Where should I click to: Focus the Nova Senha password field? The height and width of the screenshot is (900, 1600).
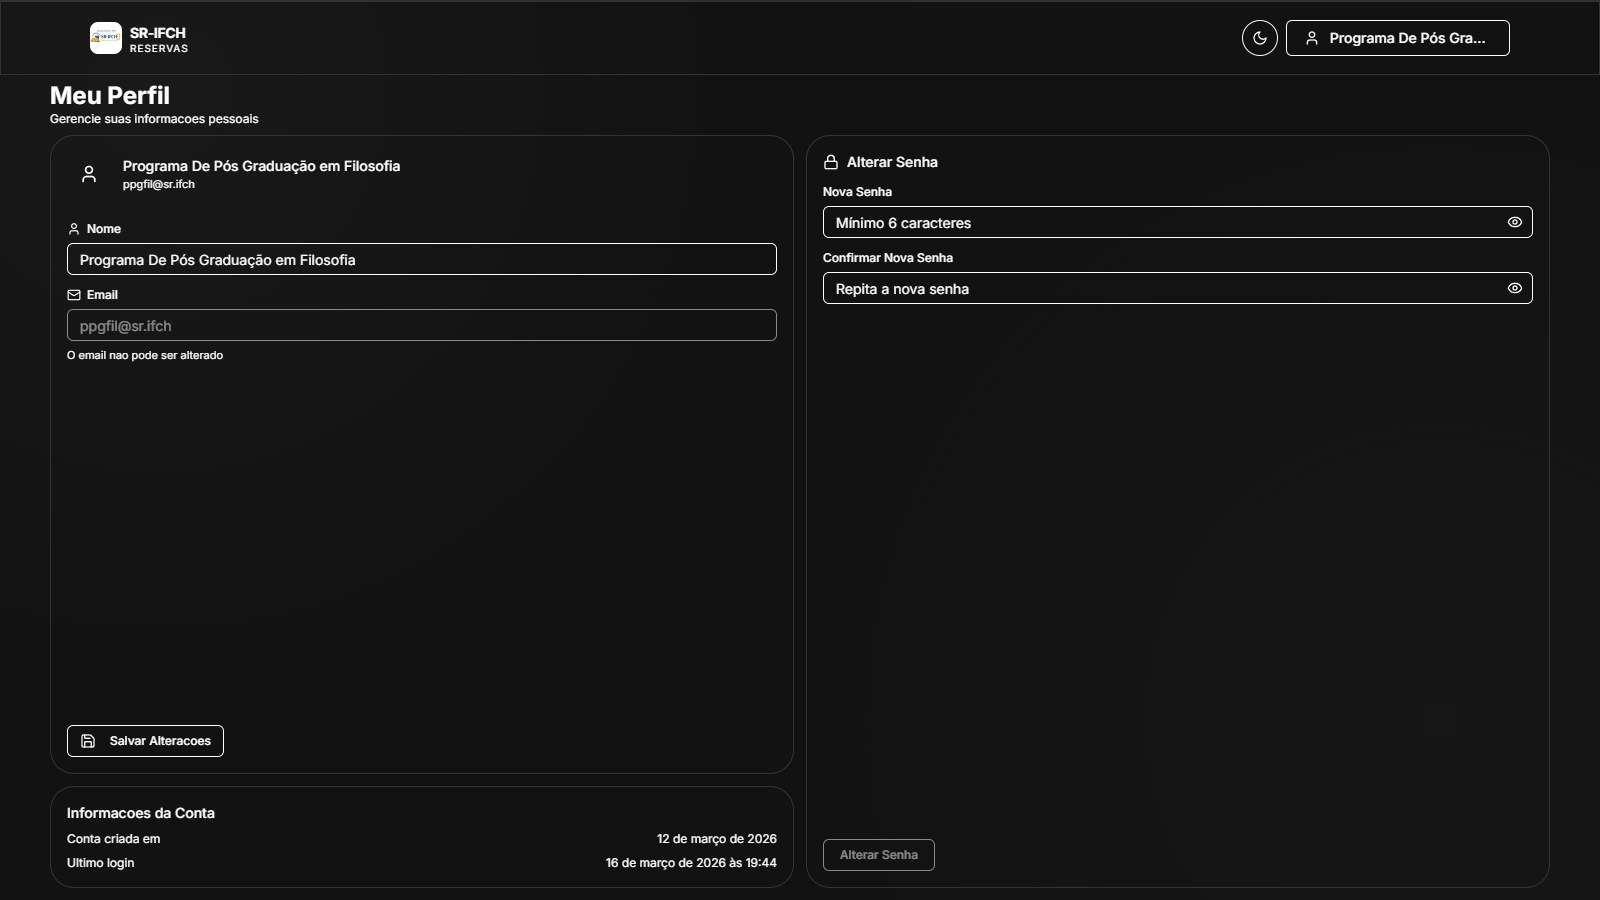[1160, 222]
